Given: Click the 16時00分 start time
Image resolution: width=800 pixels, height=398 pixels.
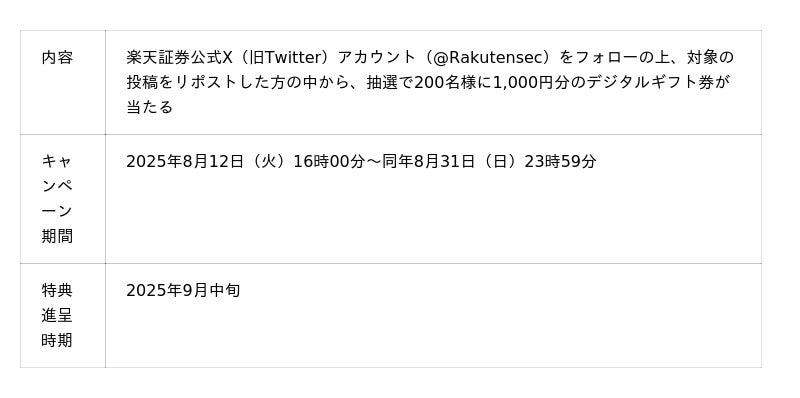Looking at the screenshot, I should 329,162.
